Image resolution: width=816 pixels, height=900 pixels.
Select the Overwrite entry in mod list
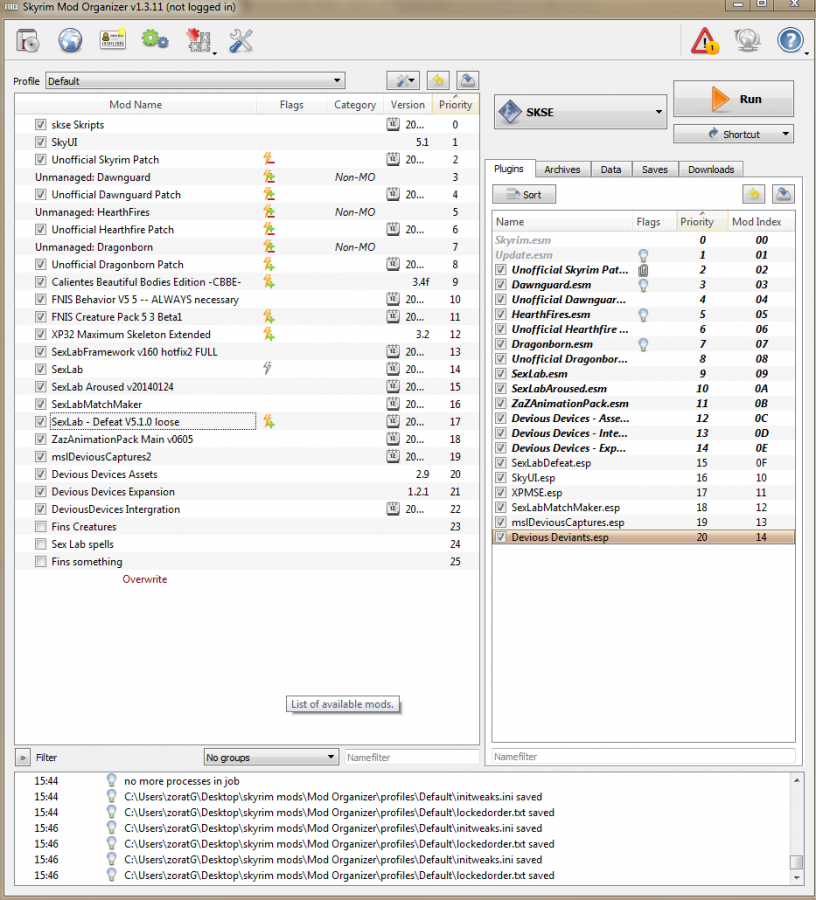145,579
